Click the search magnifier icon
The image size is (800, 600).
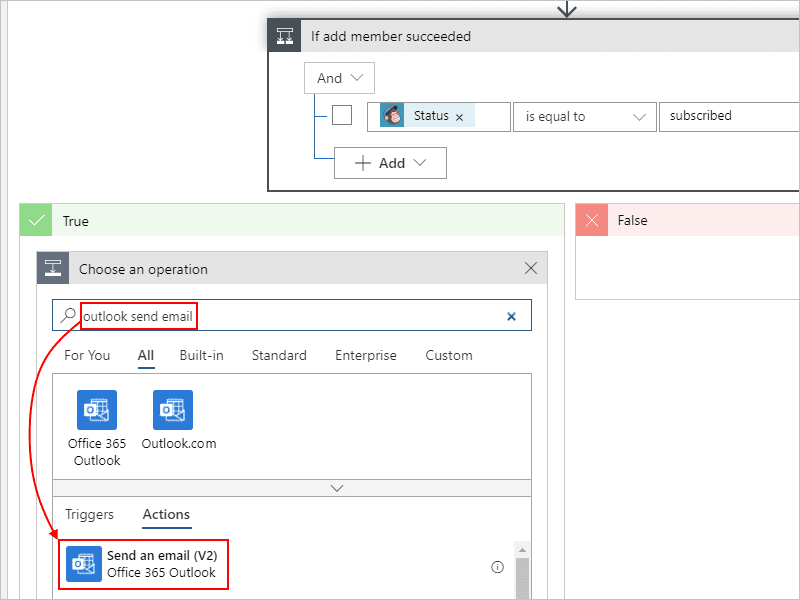pyautogui.click(x=68, y=315)
